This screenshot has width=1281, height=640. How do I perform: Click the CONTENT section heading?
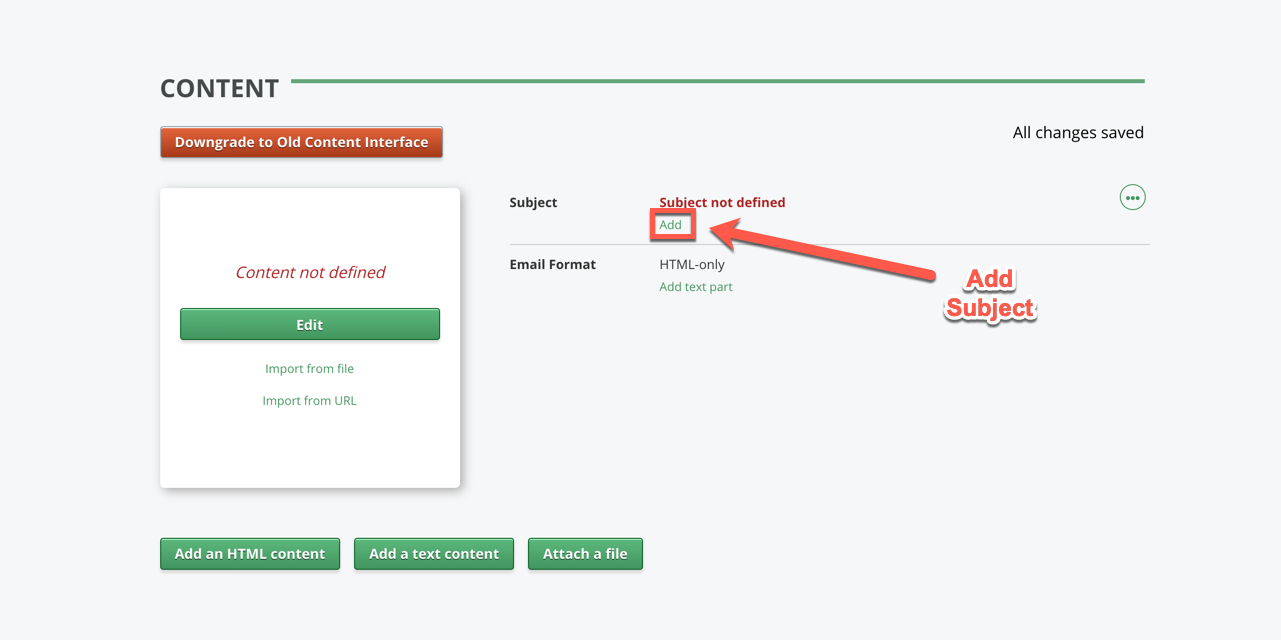point(219,89)
